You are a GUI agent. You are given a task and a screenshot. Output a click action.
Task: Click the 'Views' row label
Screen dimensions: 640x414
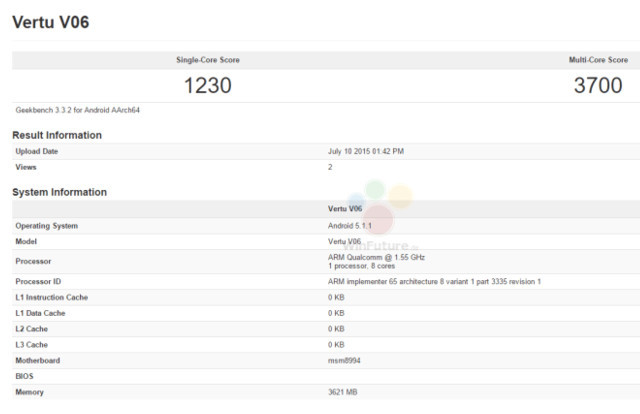[26, 167]
